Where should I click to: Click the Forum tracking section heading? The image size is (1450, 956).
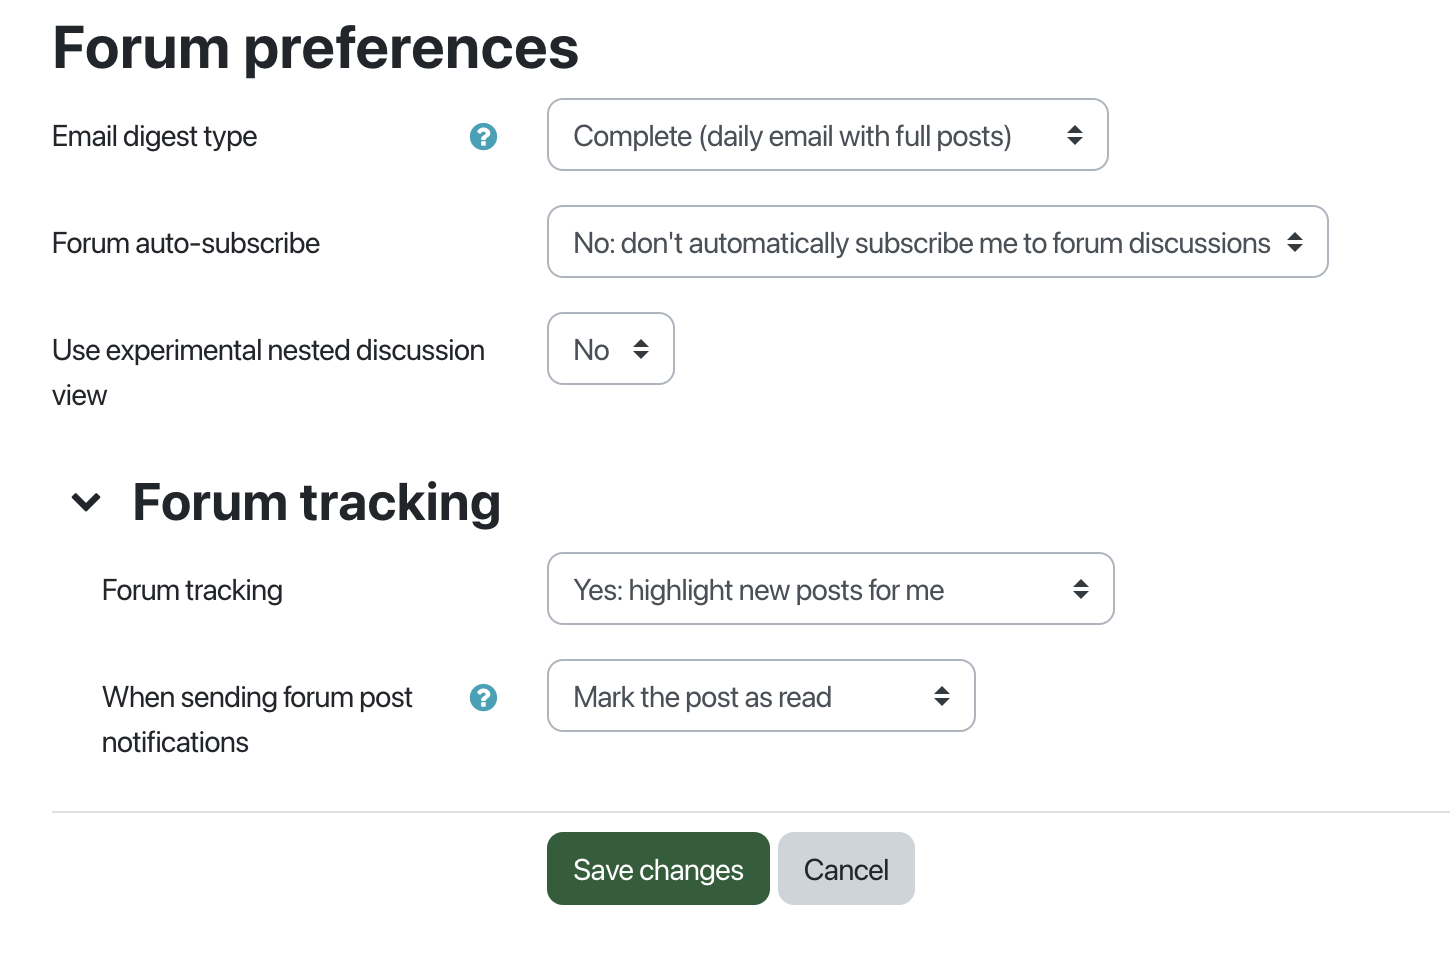pos(316,502)
